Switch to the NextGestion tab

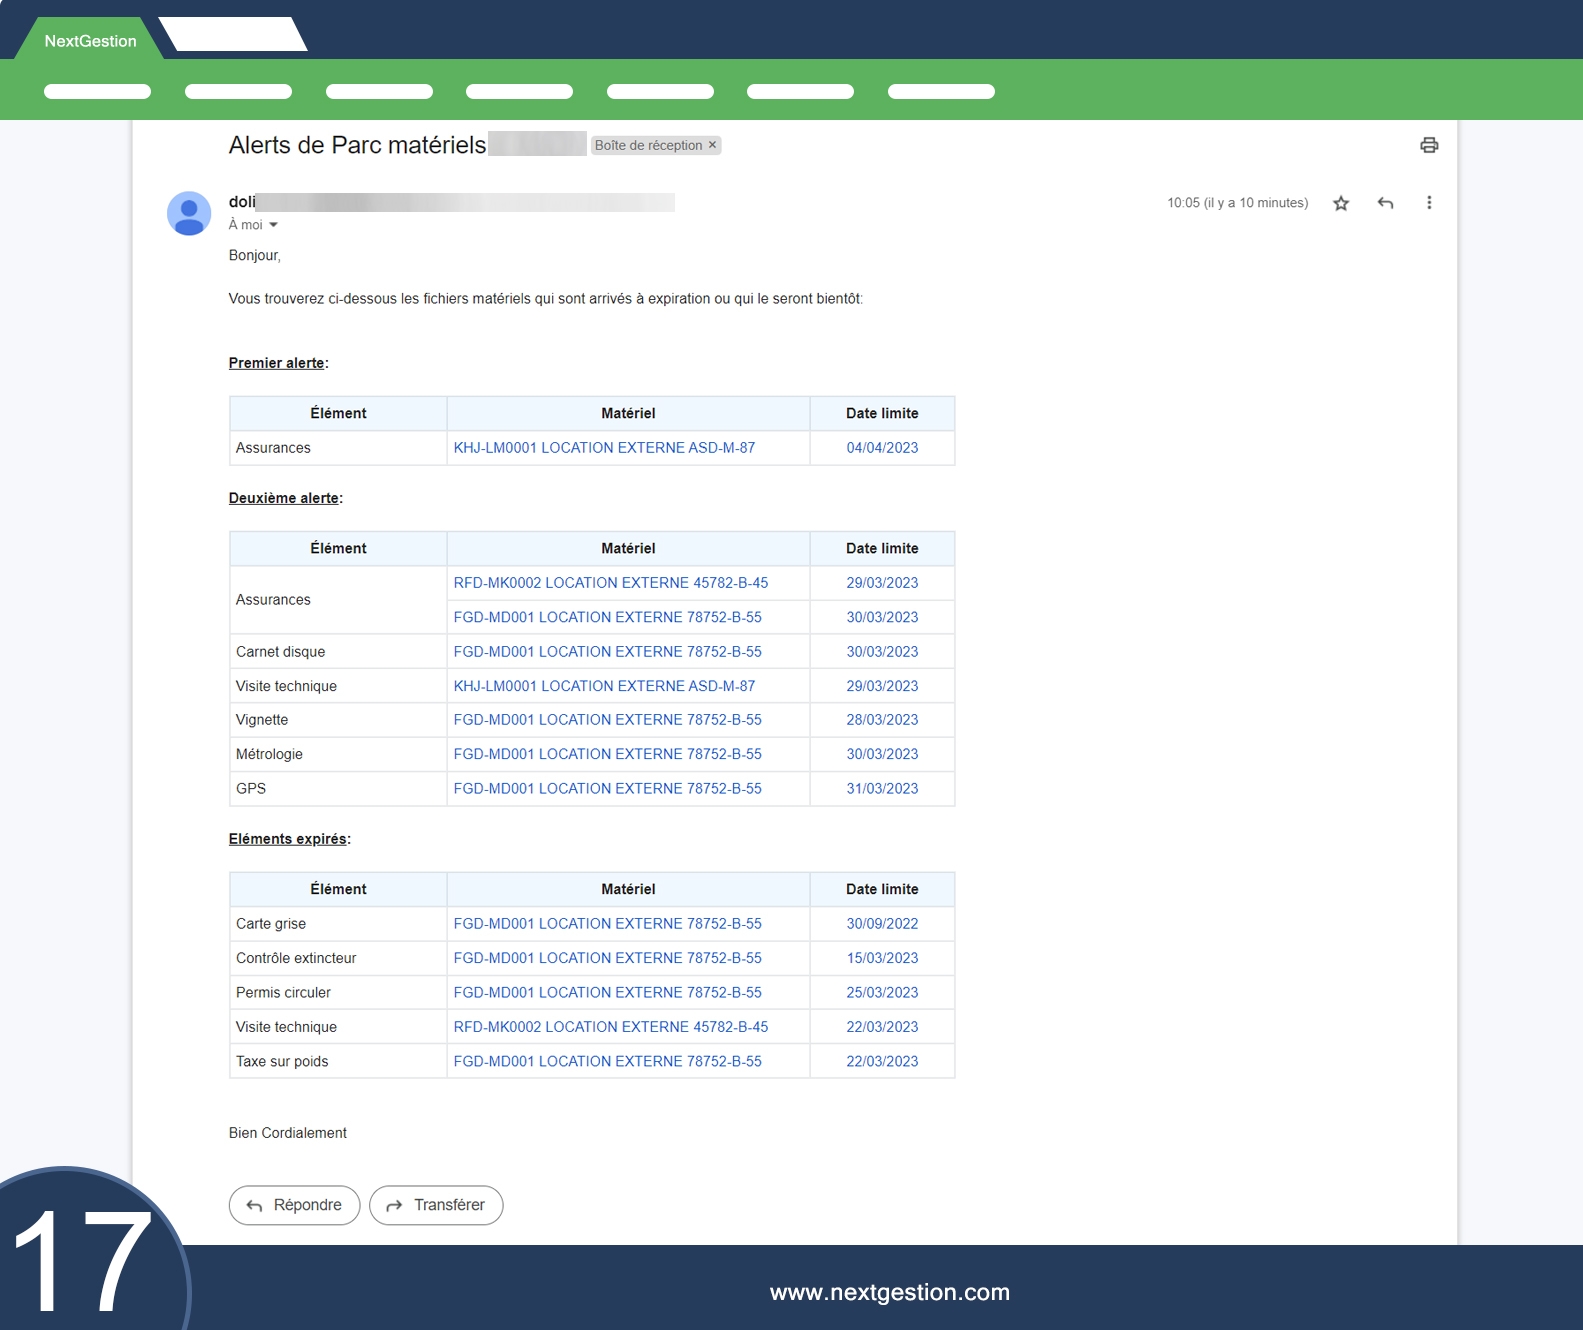point(90,41)
